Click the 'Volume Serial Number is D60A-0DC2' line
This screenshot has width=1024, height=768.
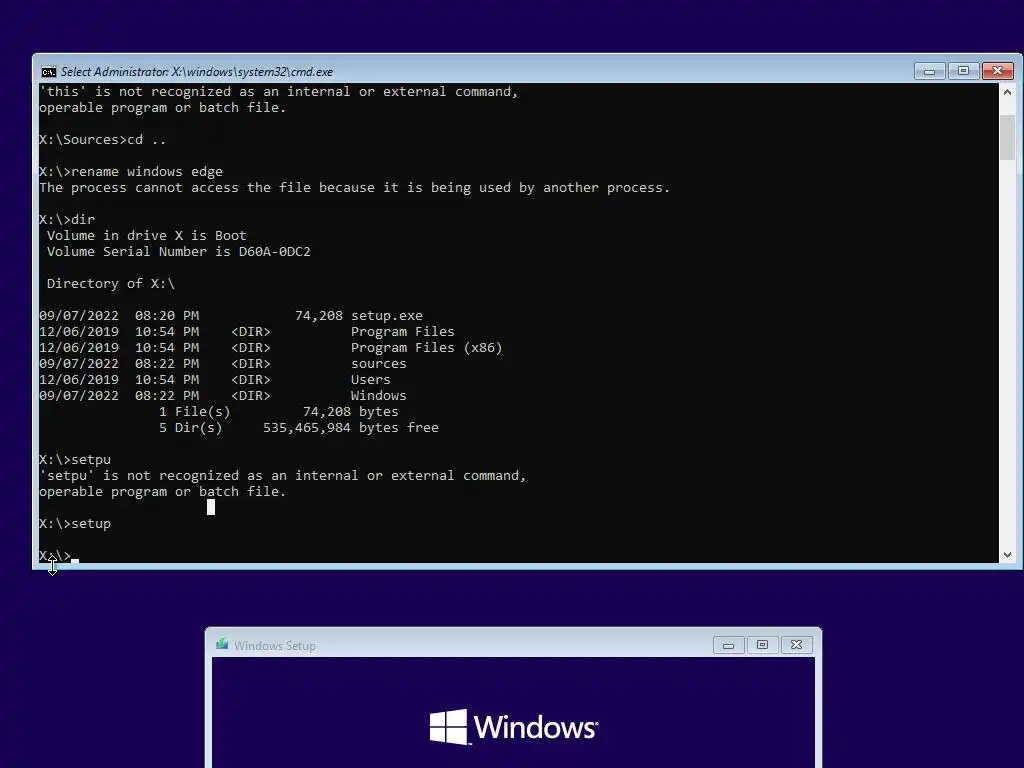(178, 251)
